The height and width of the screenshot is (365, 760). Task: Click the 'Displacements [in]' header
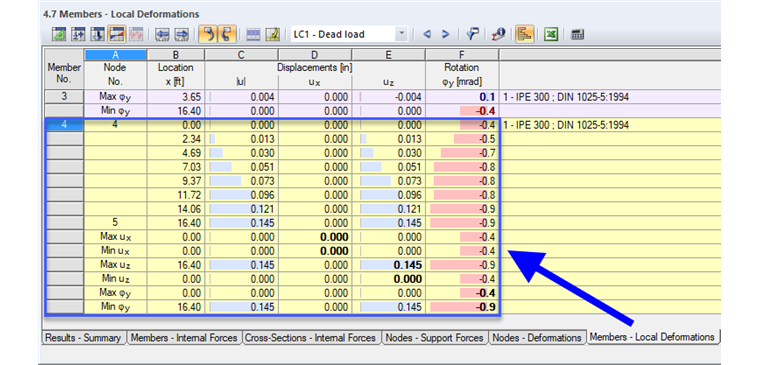tap(315, 68)
